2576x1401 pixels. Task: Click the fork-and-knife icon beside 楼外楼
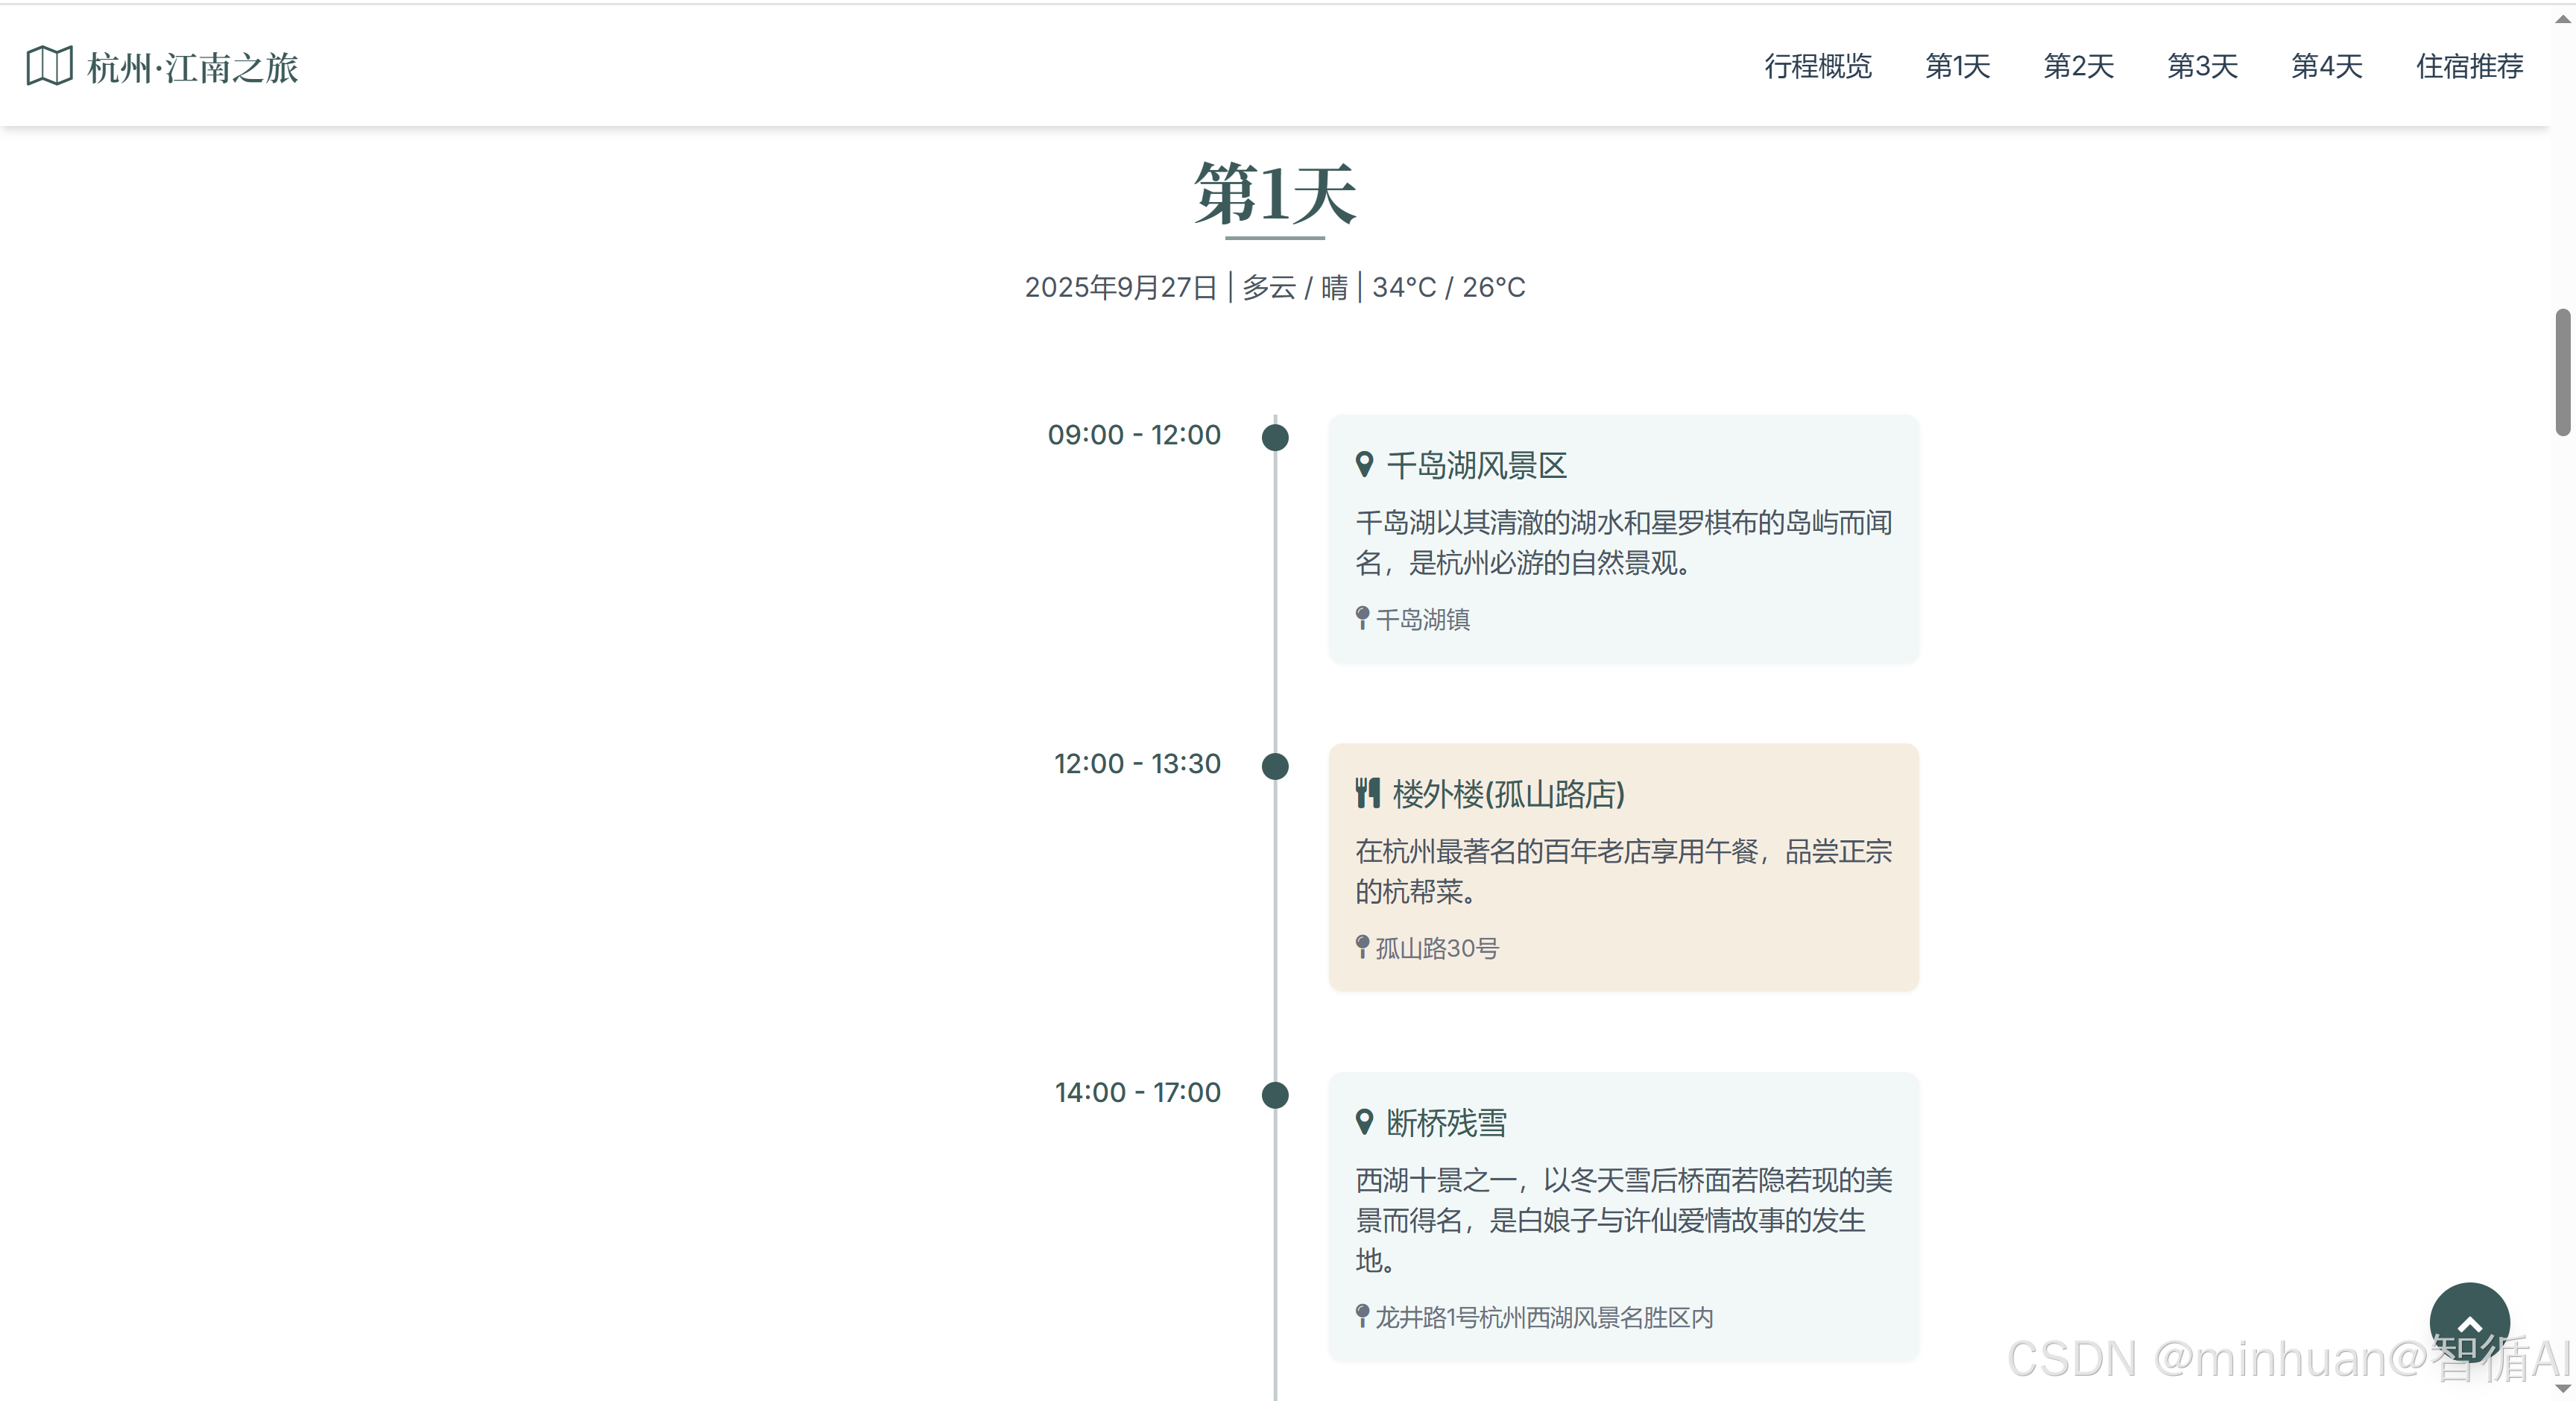(1367, 793)
